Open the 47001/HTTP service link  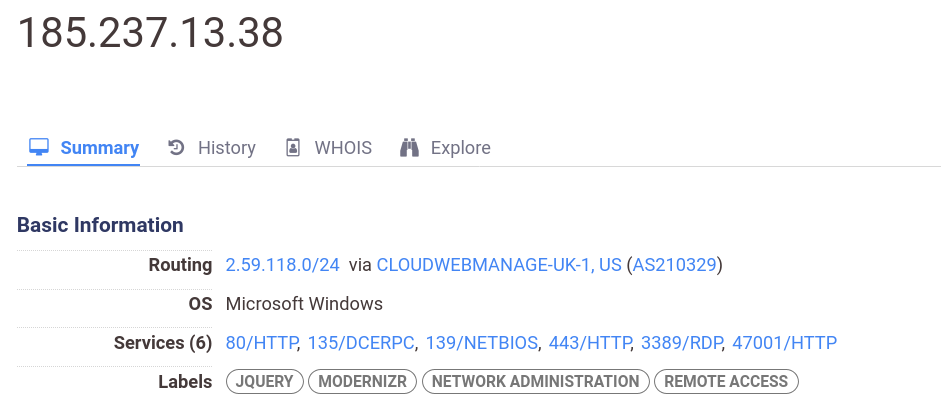(784, 343)
